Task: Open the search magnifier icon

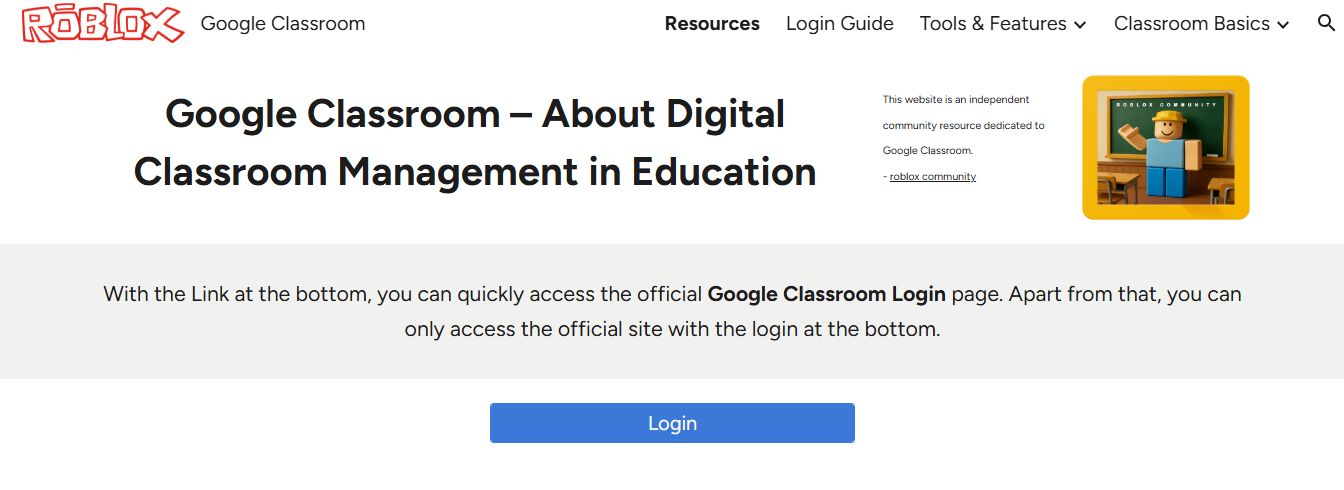Action: (x=1327, y=23)
